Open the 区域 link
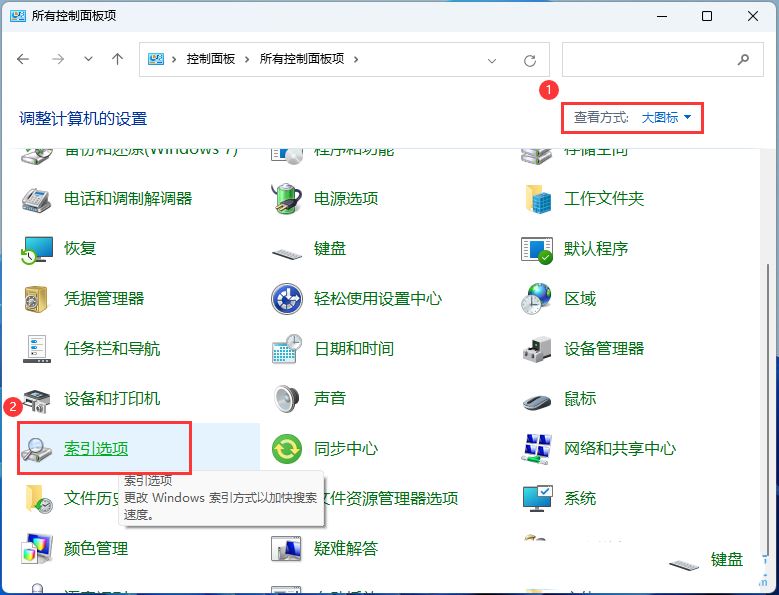This screenshot has width=779, height=595. pyautogui.click(x=580, y=298)
